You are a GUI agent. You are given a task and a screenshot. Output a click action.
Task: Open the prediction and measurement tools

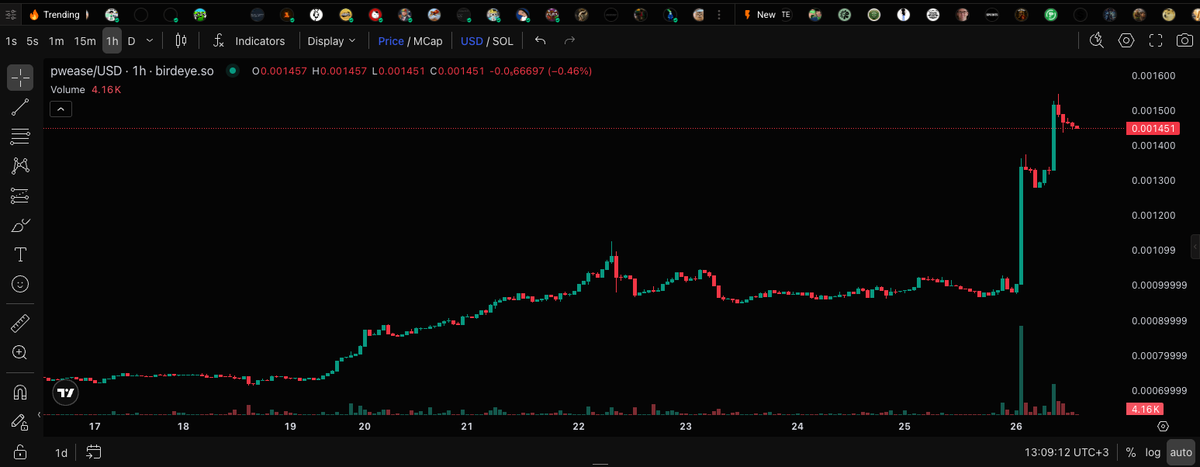click(x=19, y=195)
